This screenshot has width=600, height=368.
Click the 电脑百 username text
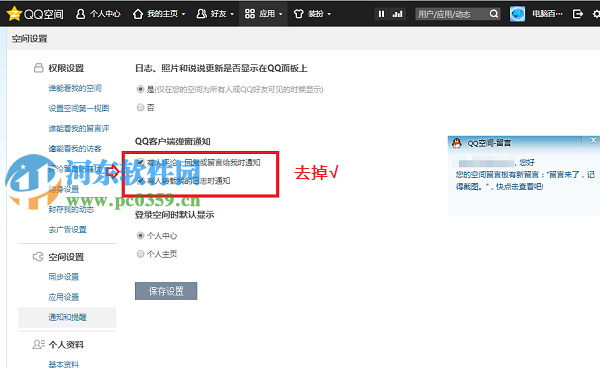547,14
